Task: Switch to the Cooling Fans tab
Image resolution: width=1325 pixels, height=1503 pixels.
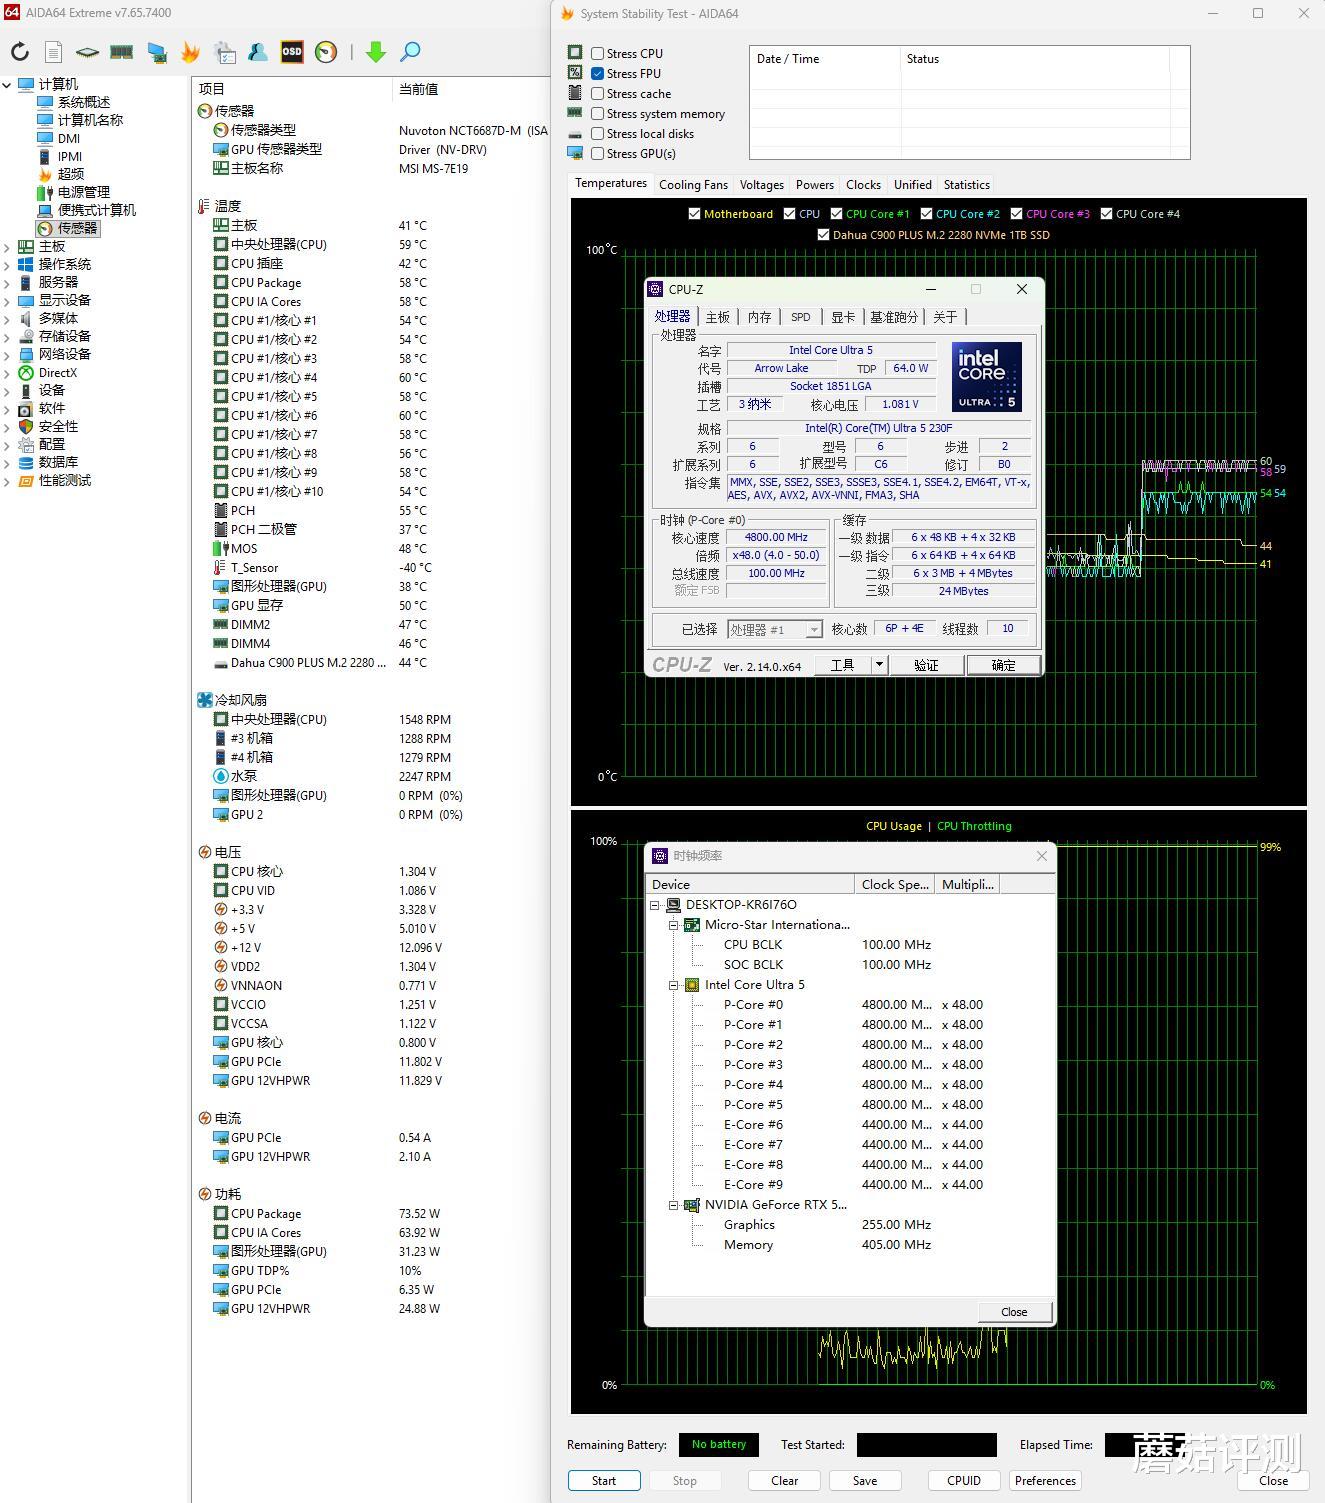Action: (x=693, y=185)
